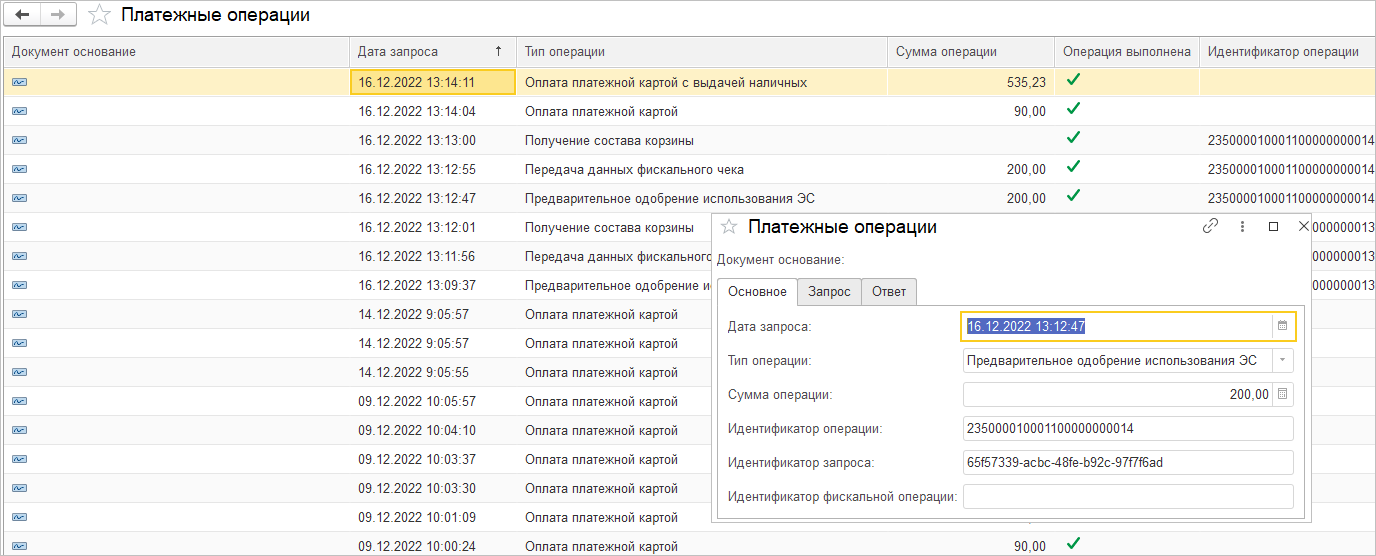Click the Сумма операции column header
Viewport: 1376px width, 556px height.
point(970,52)
